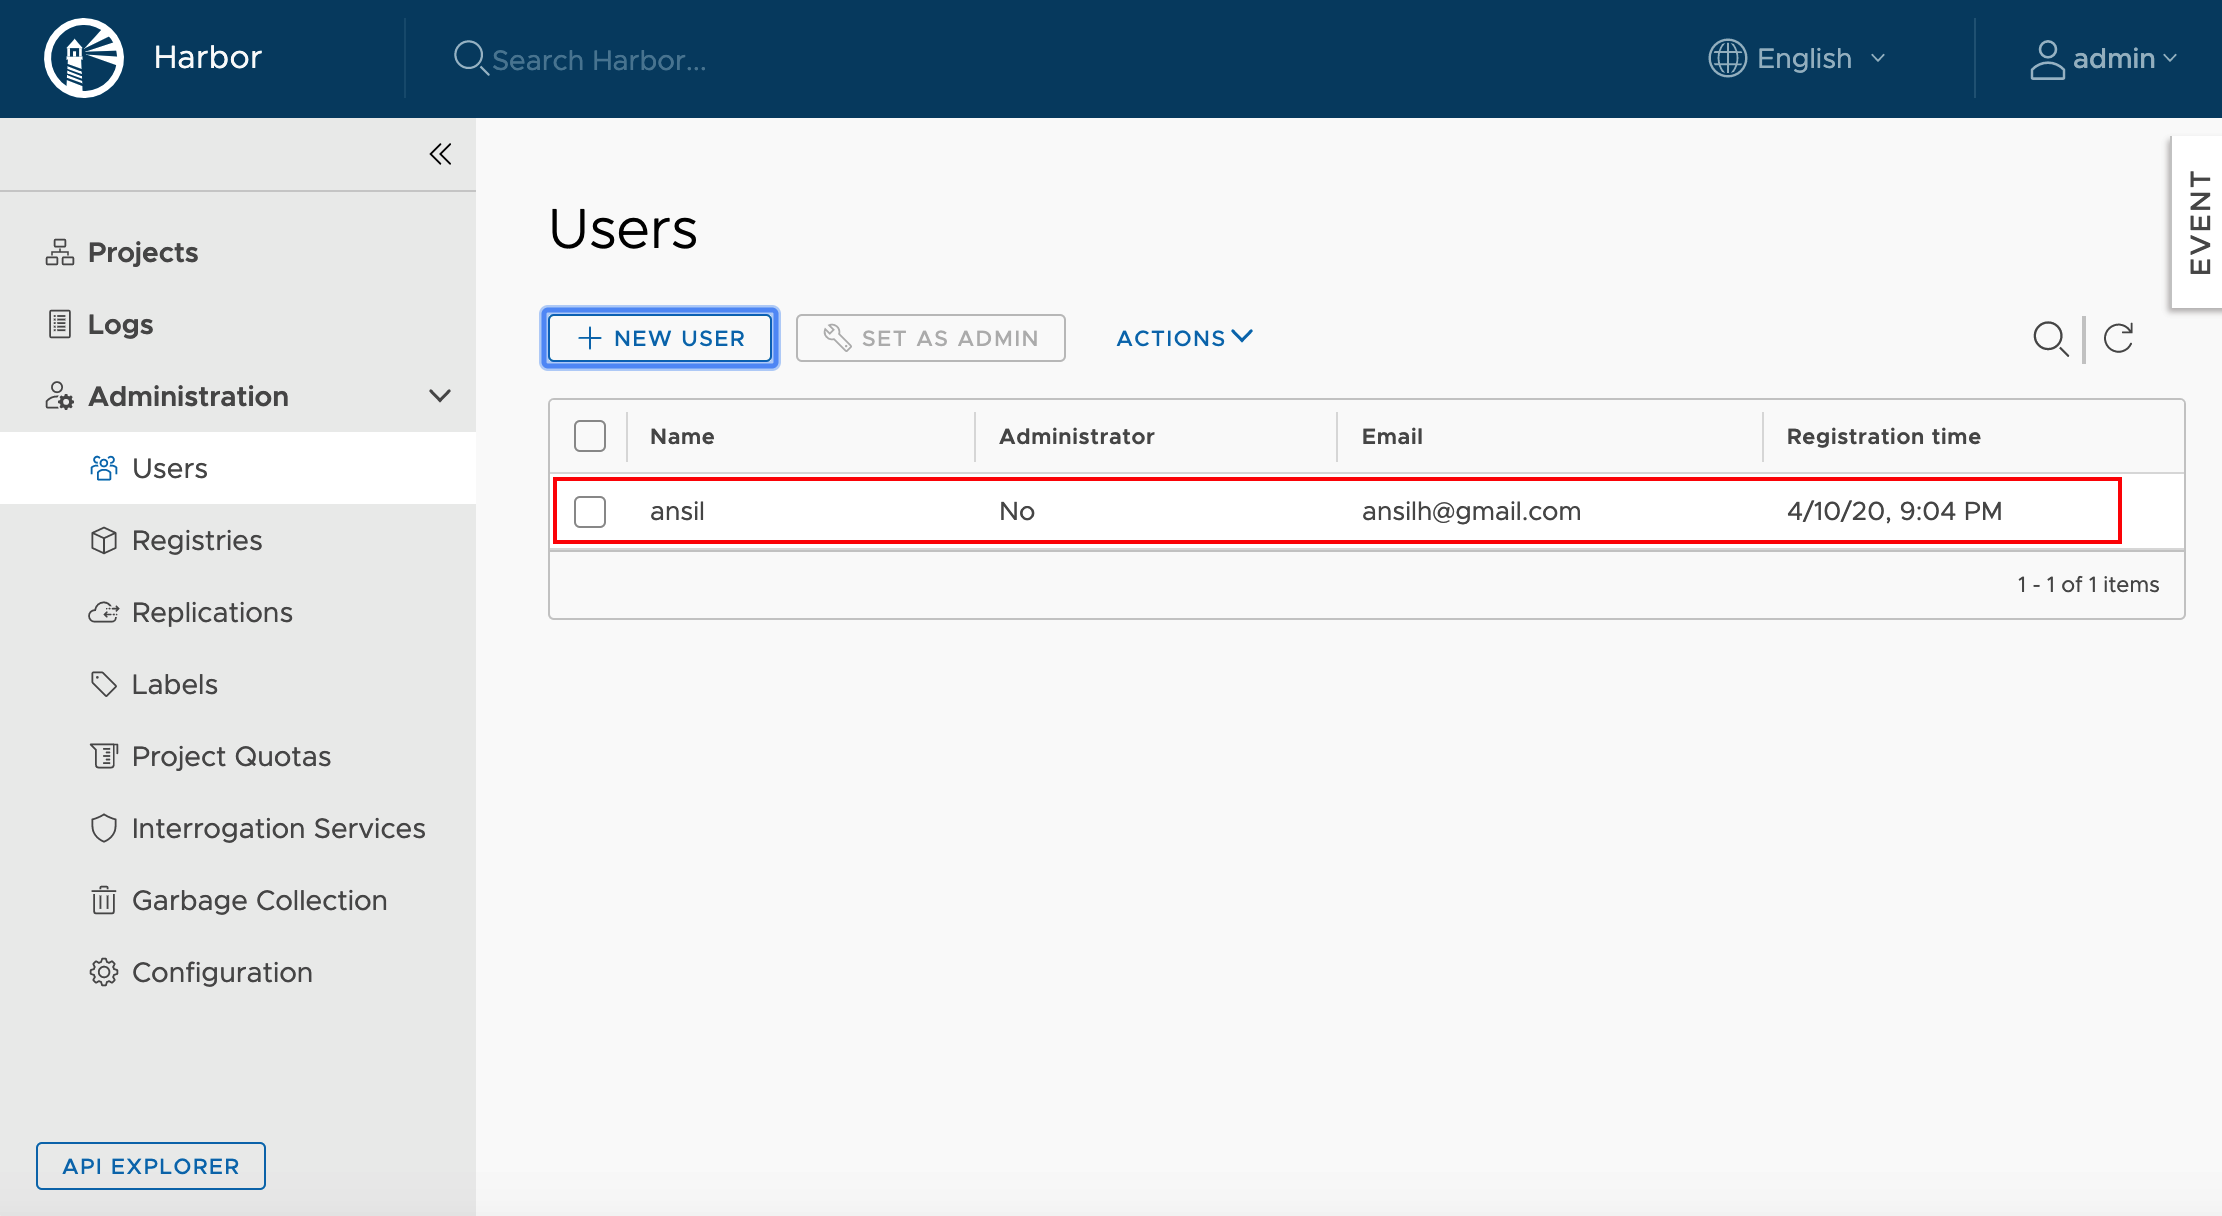Click the search magnifier icon above the users table
This screenshot has width=2222, height=1216.
coord(2050,339)
